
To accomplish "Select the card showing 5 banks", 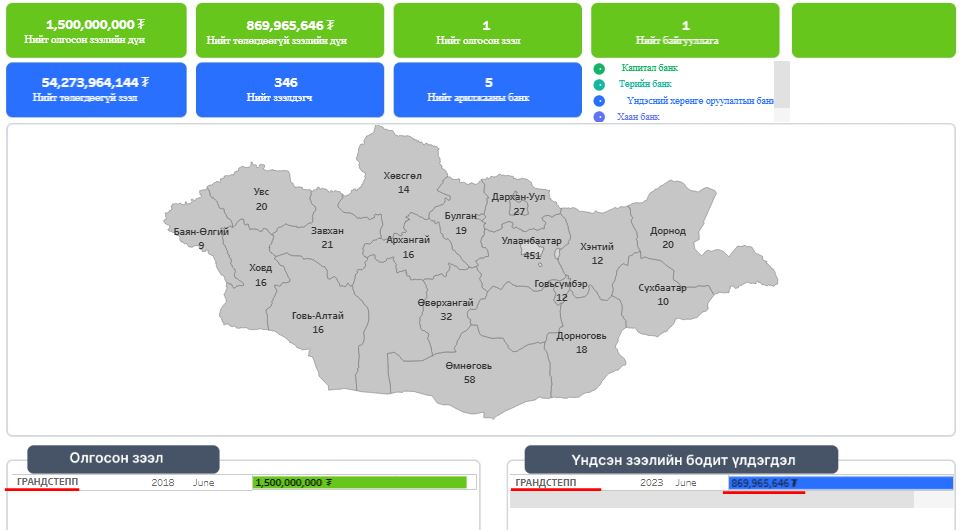I will coord(488,89).
